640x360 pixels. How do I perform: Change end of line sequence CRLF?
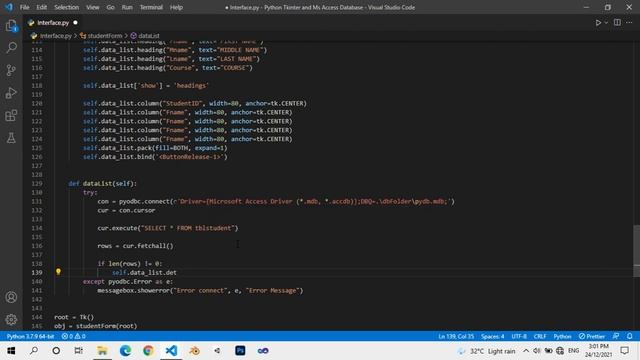[540, 336]
